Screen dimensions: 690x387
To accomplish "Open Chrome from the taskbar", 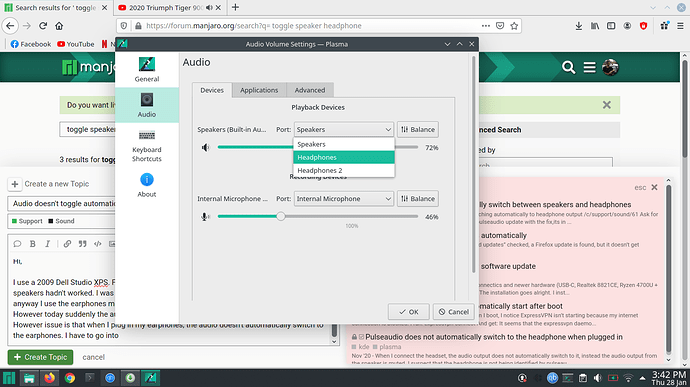I will click(x=70, y=378).
